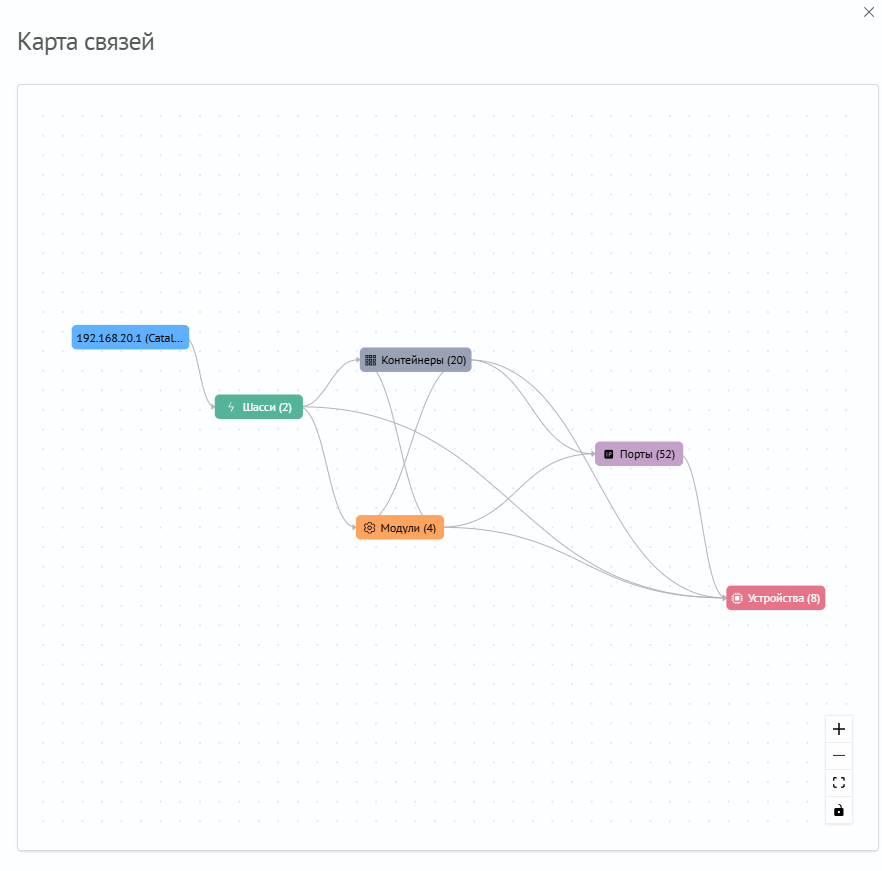Click the chip icon in Устройства node

737,598
